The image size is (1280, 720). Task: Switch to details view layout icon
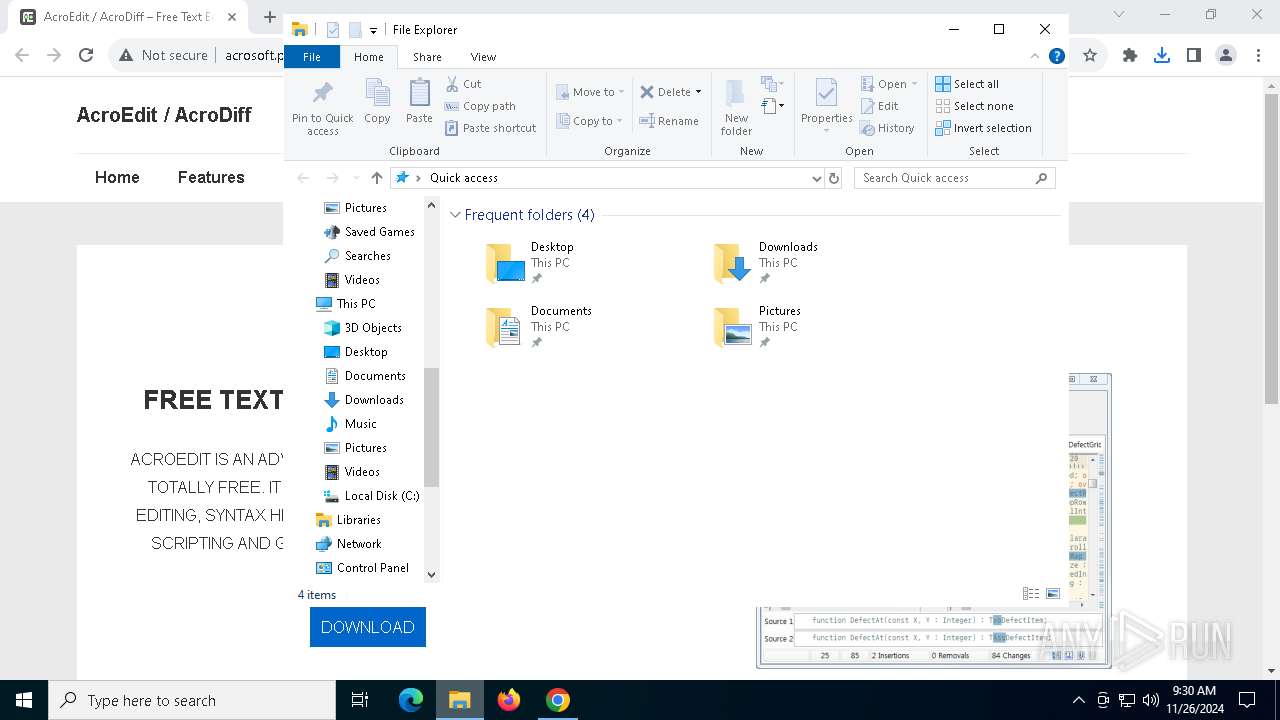[x=1031, y=594]
